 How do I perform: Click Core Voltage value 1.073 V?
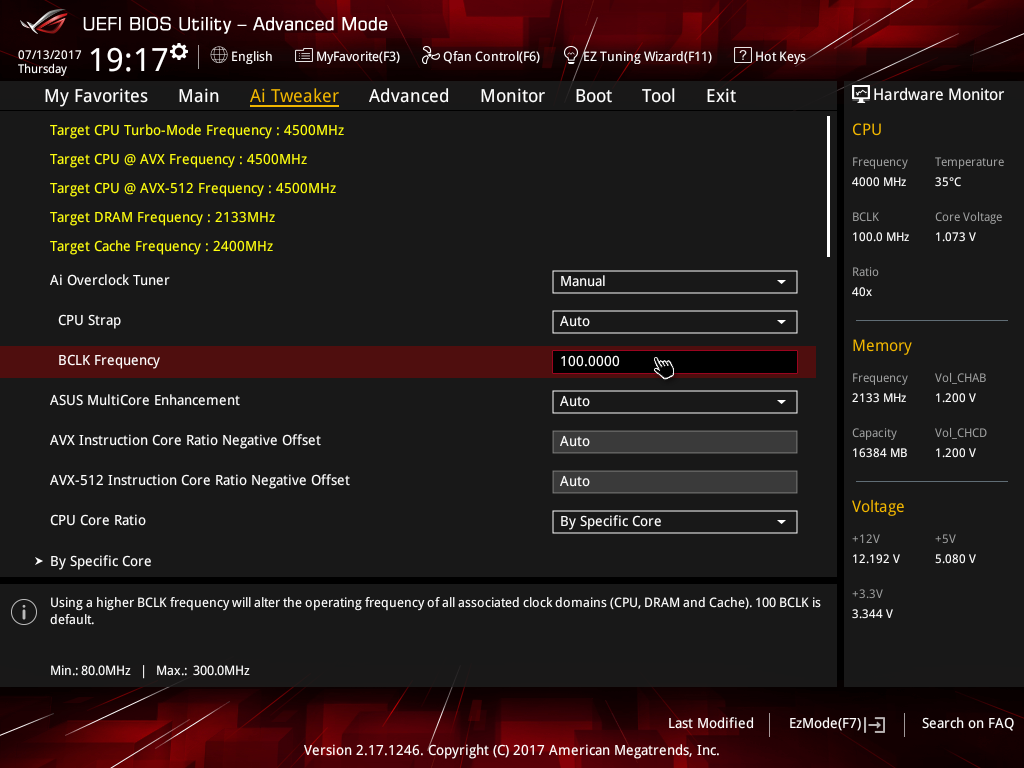[955, 236]
